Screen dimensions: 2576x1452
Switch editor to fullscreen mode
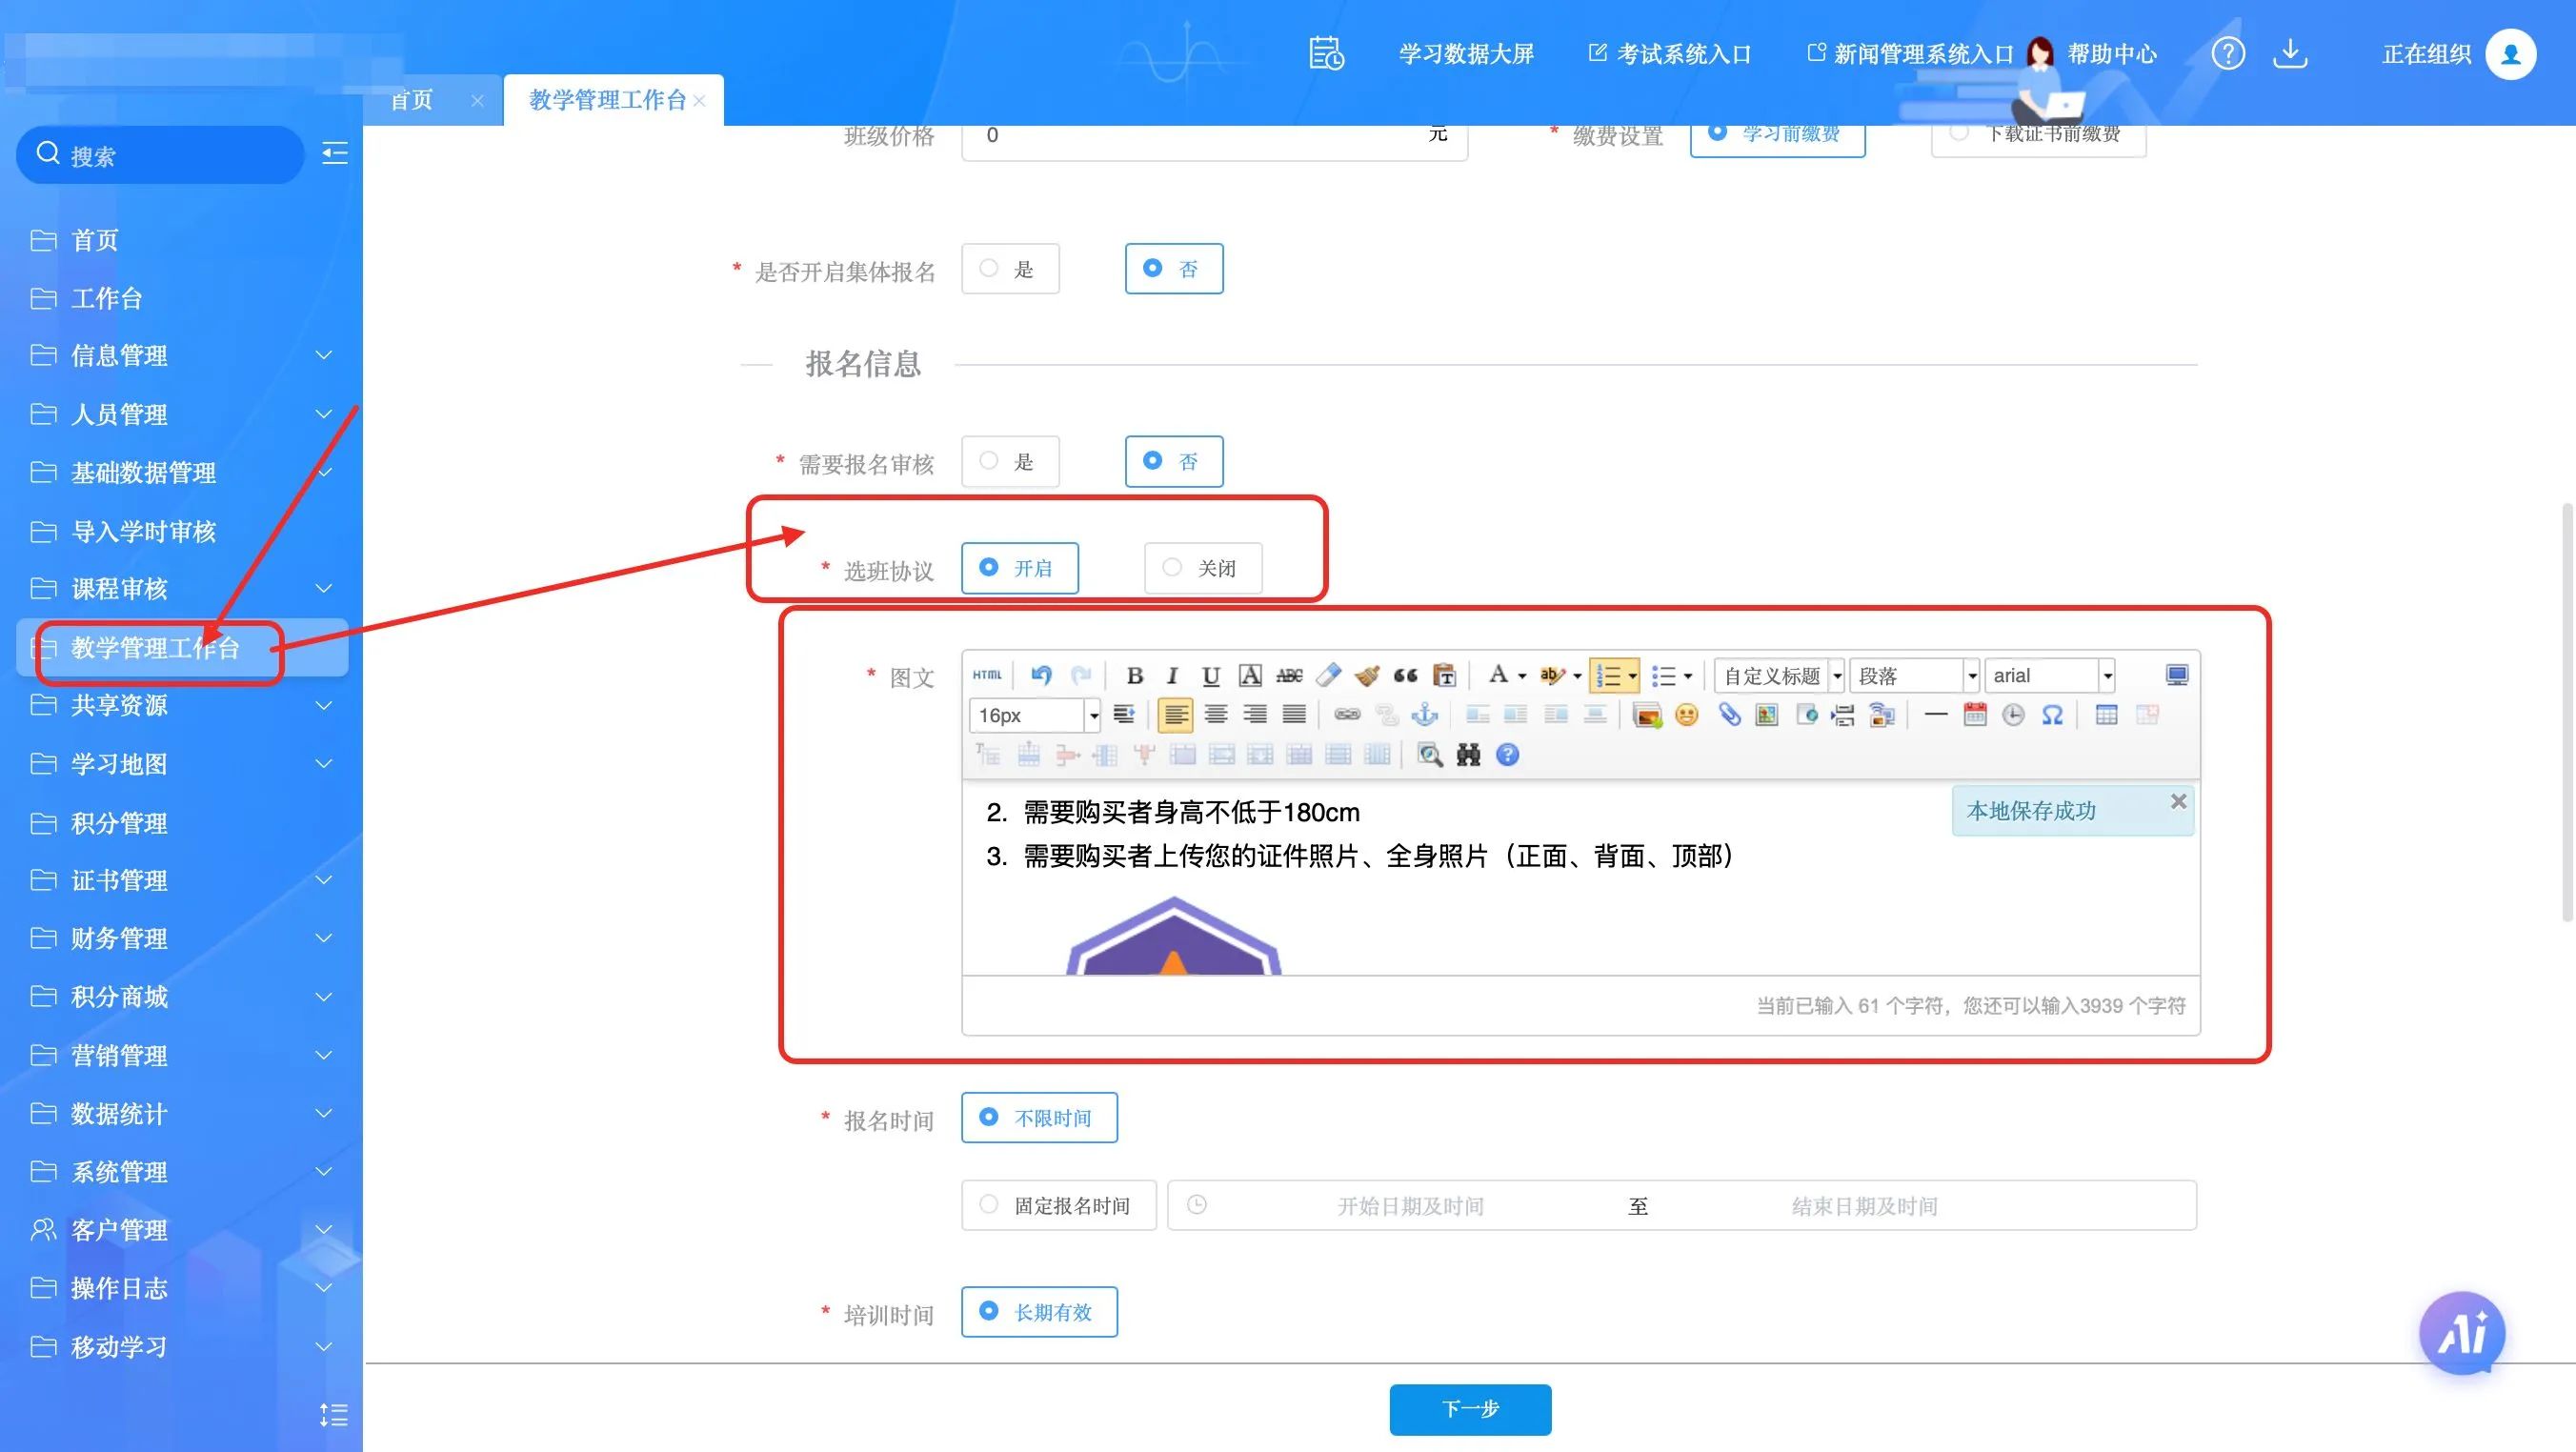click(x=2176, y=675)
